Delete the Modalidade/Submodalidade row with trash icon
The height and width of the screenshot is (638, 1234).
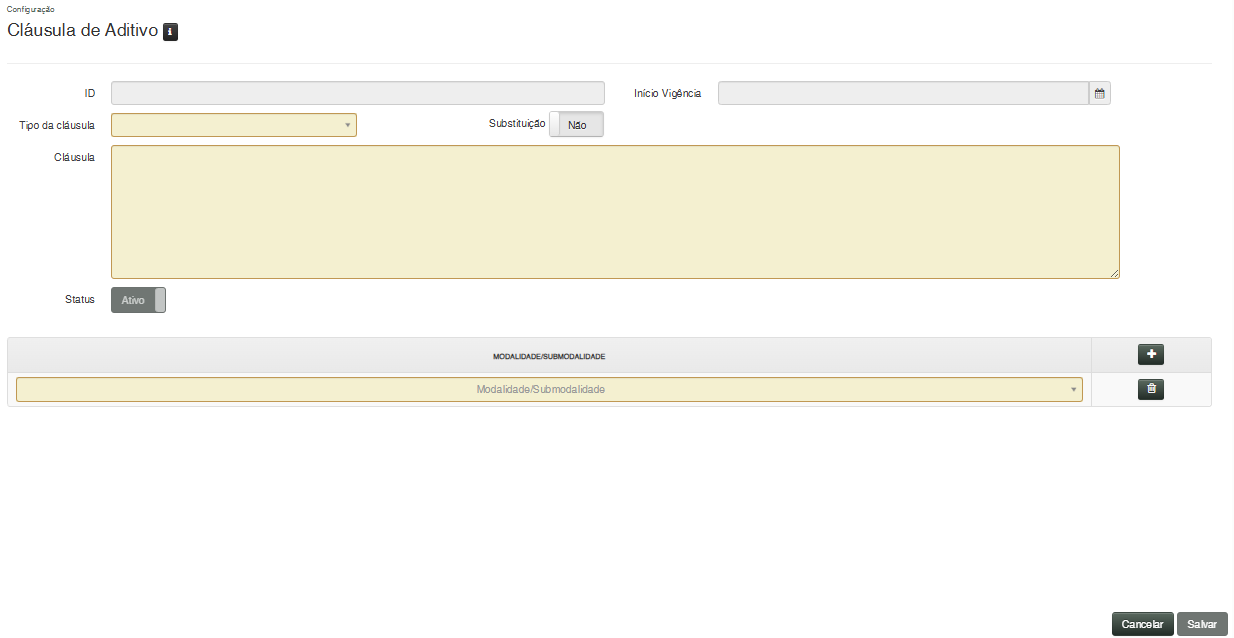tap(1151, 390)
